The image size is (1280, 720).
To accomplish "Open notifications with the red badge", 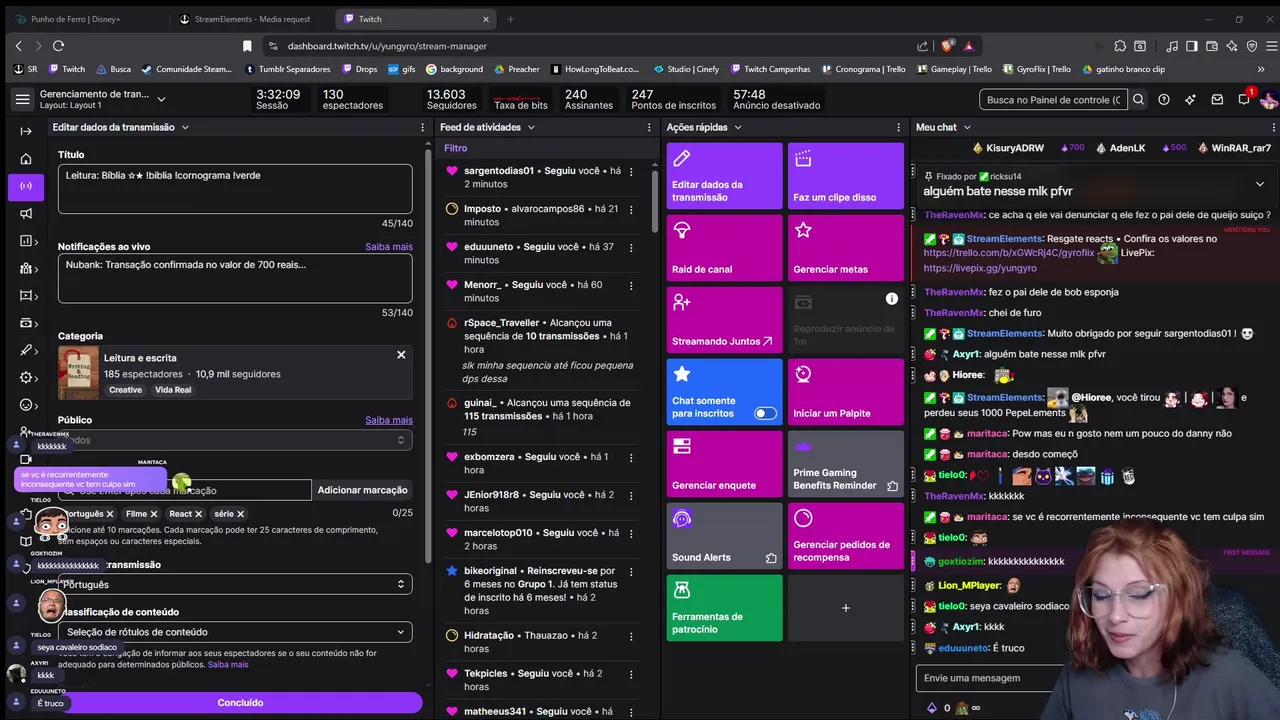I will (1245, 98).
